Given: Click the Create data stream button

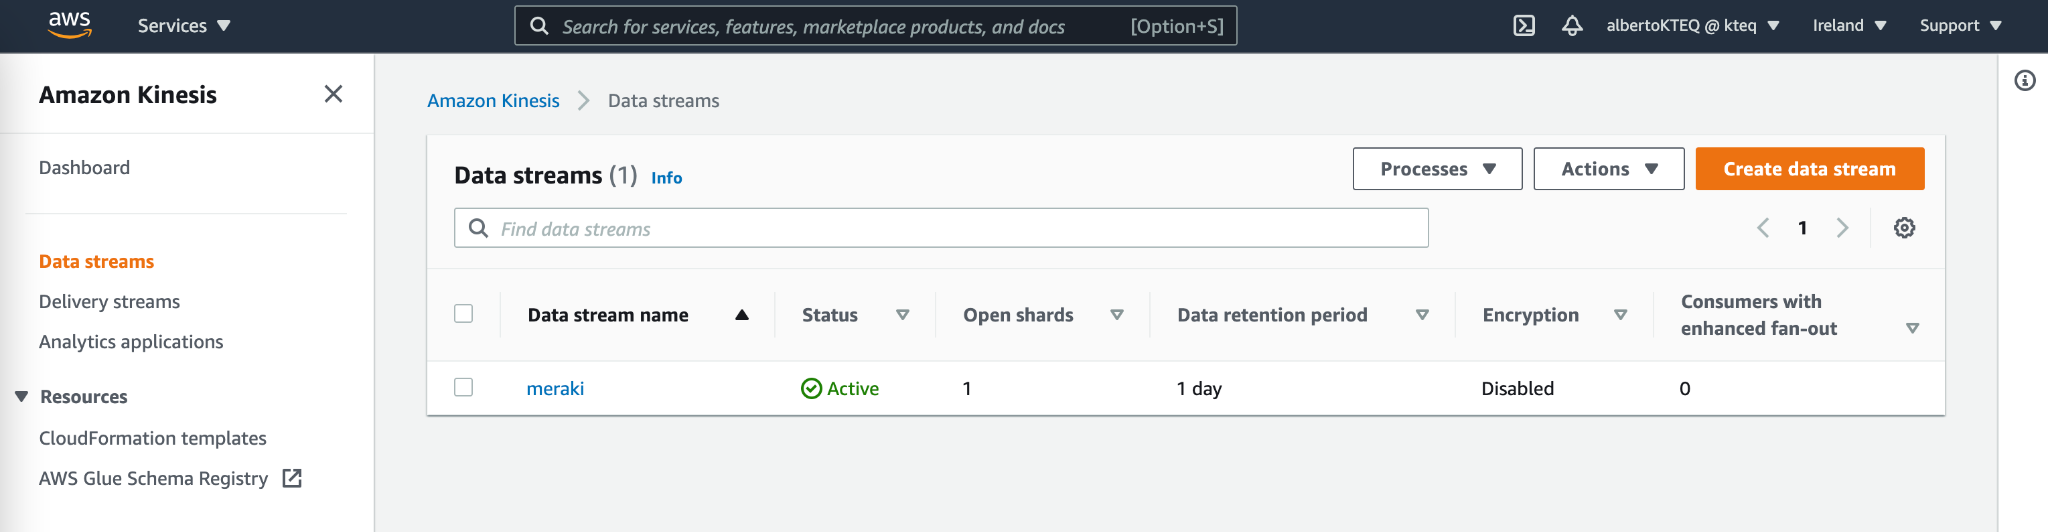Looking at the screenshot, I should [x=1810, y=169].
